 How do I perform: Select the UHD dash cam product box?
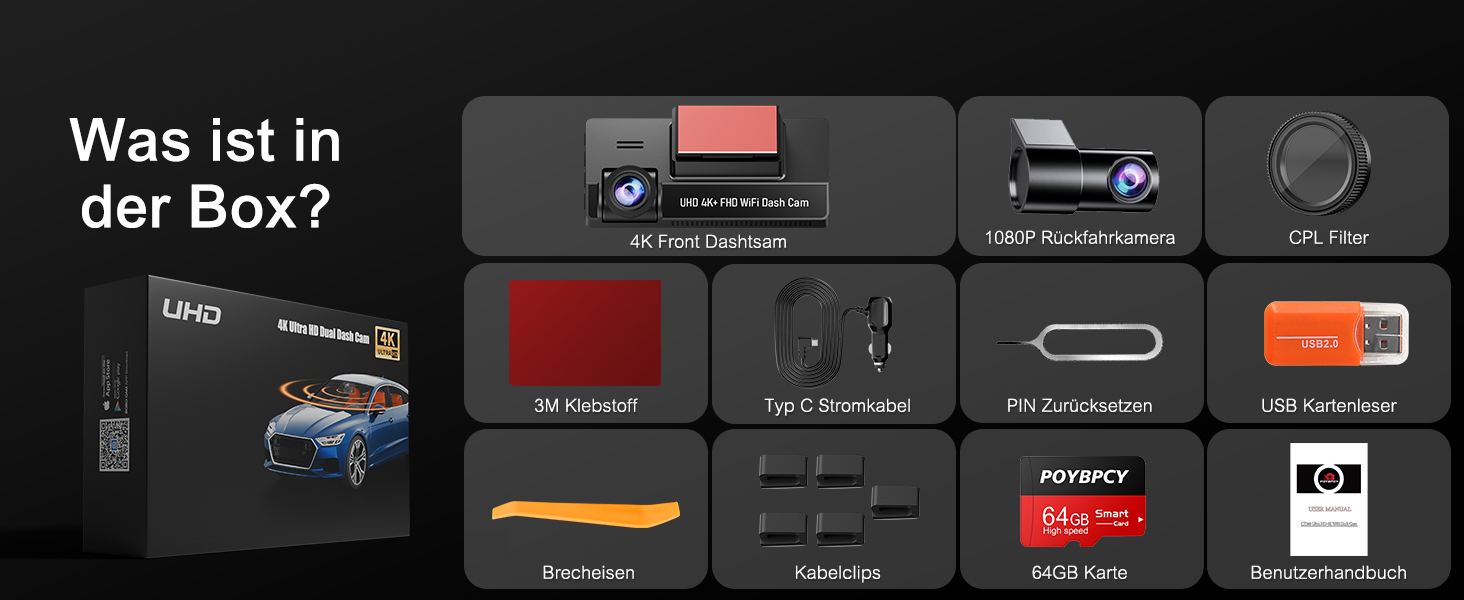click(246, 417)
